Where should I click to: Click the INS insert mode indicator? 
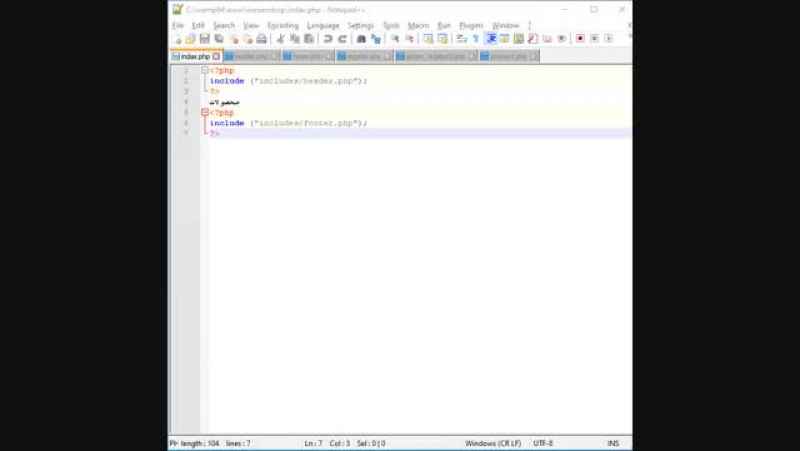(x=613, y=443)
